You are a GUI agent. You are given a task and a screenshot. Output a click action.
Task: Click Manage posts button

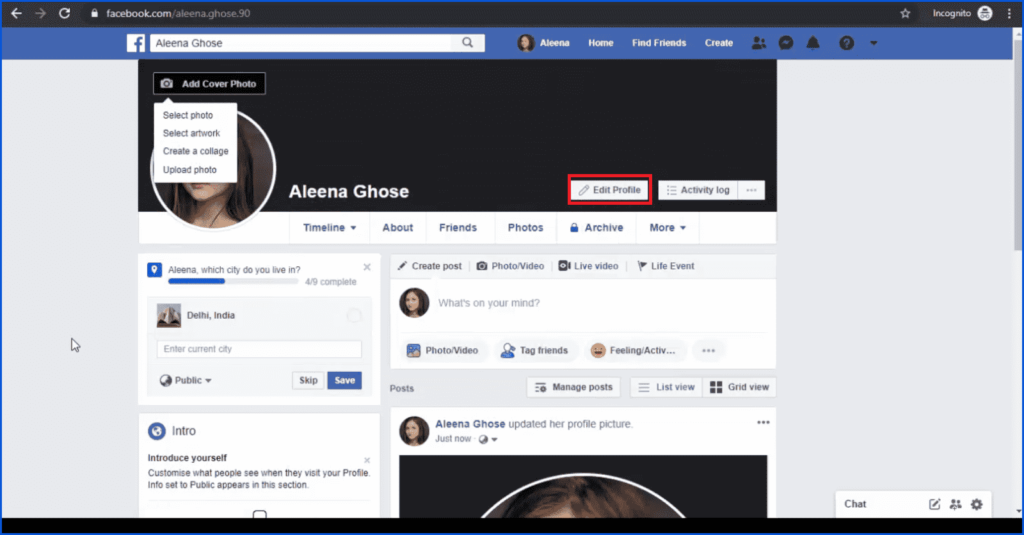click(573, 387)
